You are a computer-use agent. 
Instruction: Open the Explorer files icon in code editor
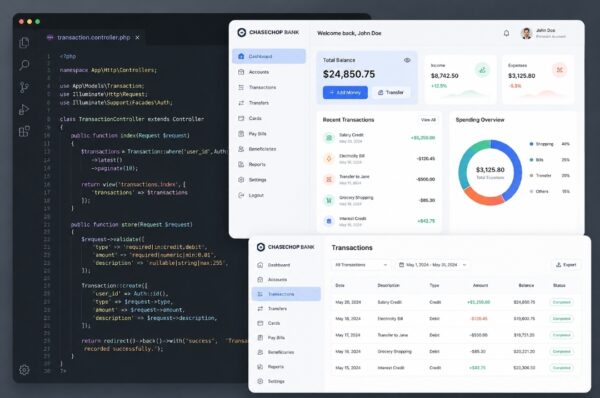tap(24, 42)
